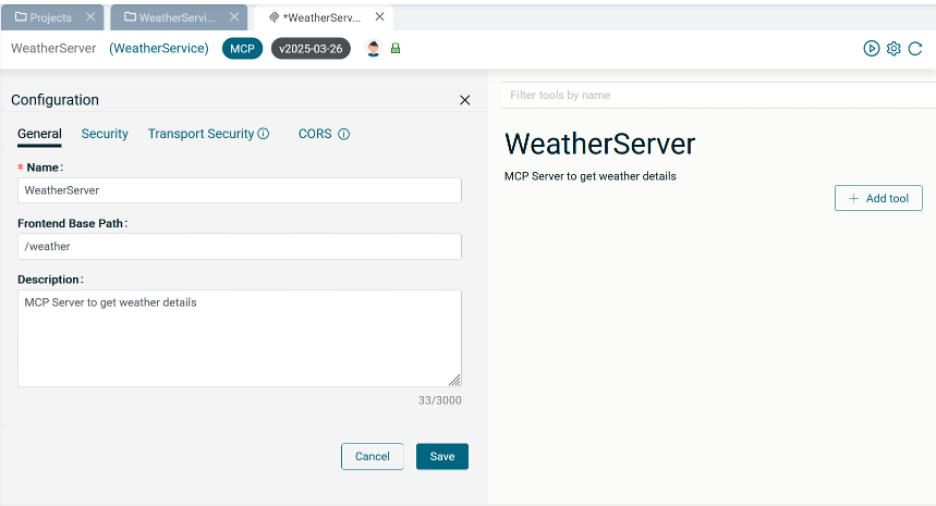Open the Security configuration tab
Image resolution: width=936 pixels, height=506 pixels.
pos(105,134)
